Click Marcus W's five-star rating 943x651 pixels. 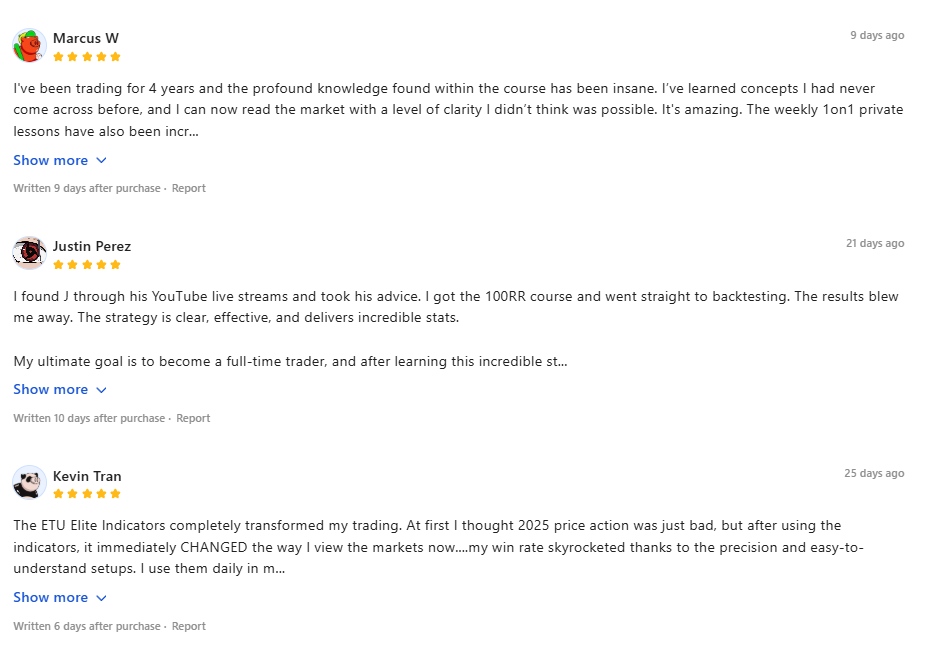click(87, 57)
